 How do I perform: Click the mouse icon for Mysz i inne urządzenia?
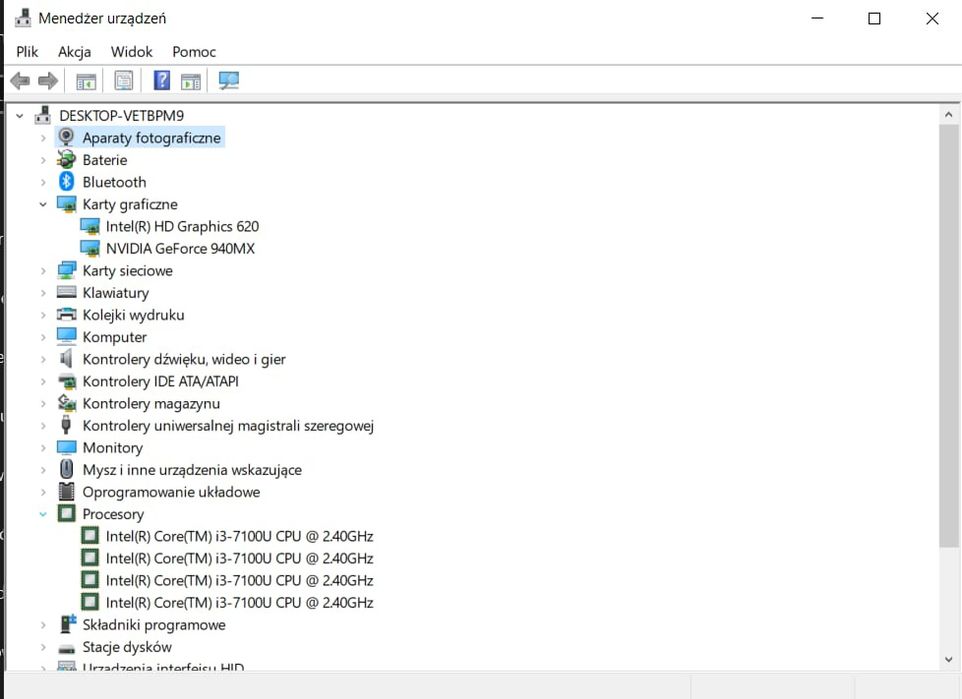tap(66, 469)
